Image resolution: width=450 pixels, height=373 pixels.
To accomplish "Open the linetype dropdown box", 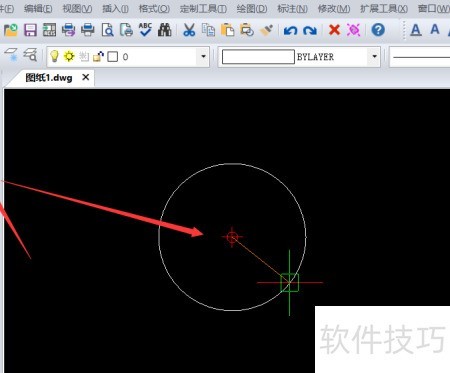I will click(x=420, y=57).
